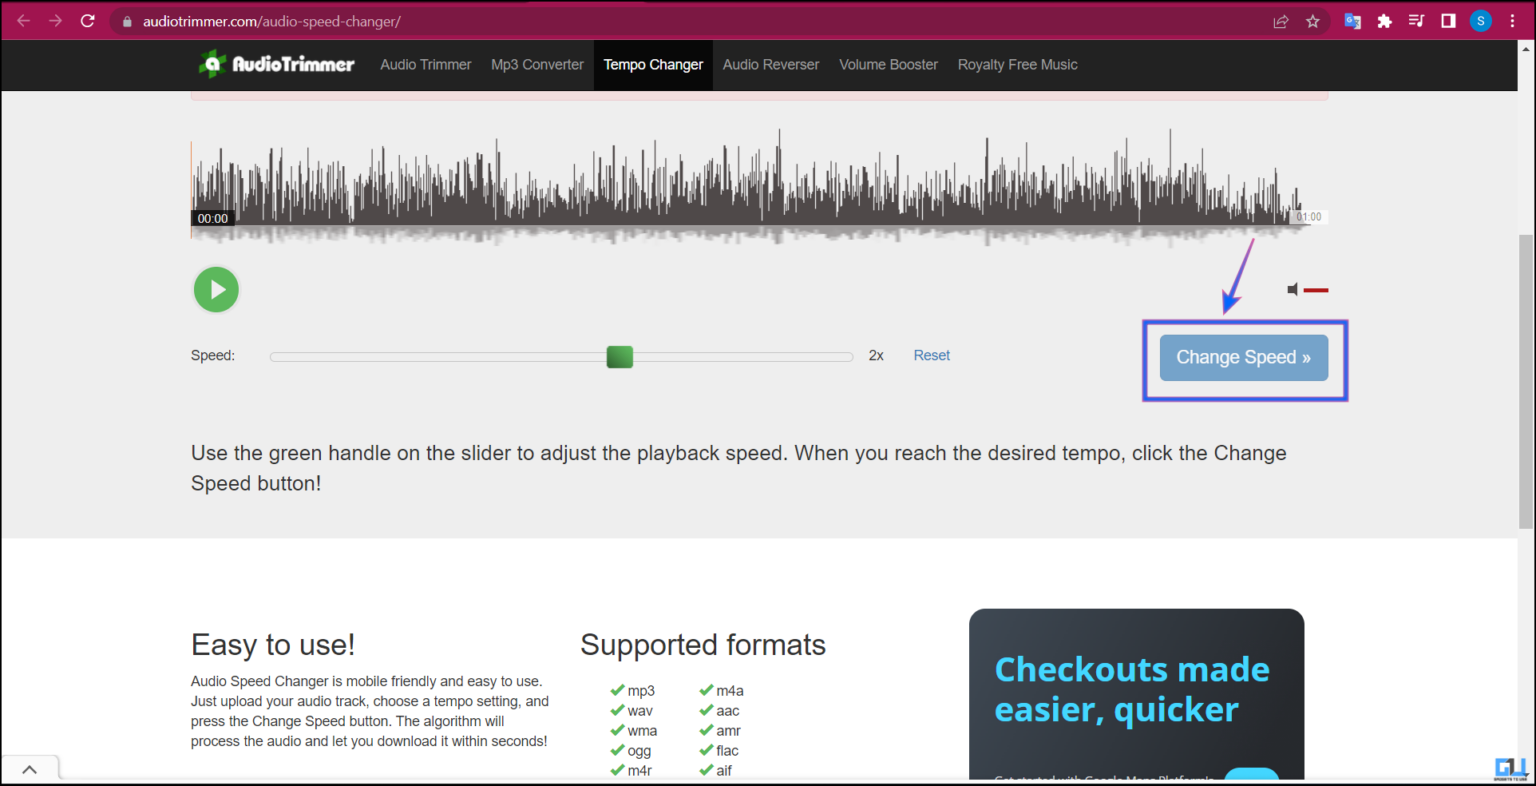Open the Google Translate icon in the toolbar
Image resolution: width=1536 pixels, height=786 pixels.
[1352, 20]
